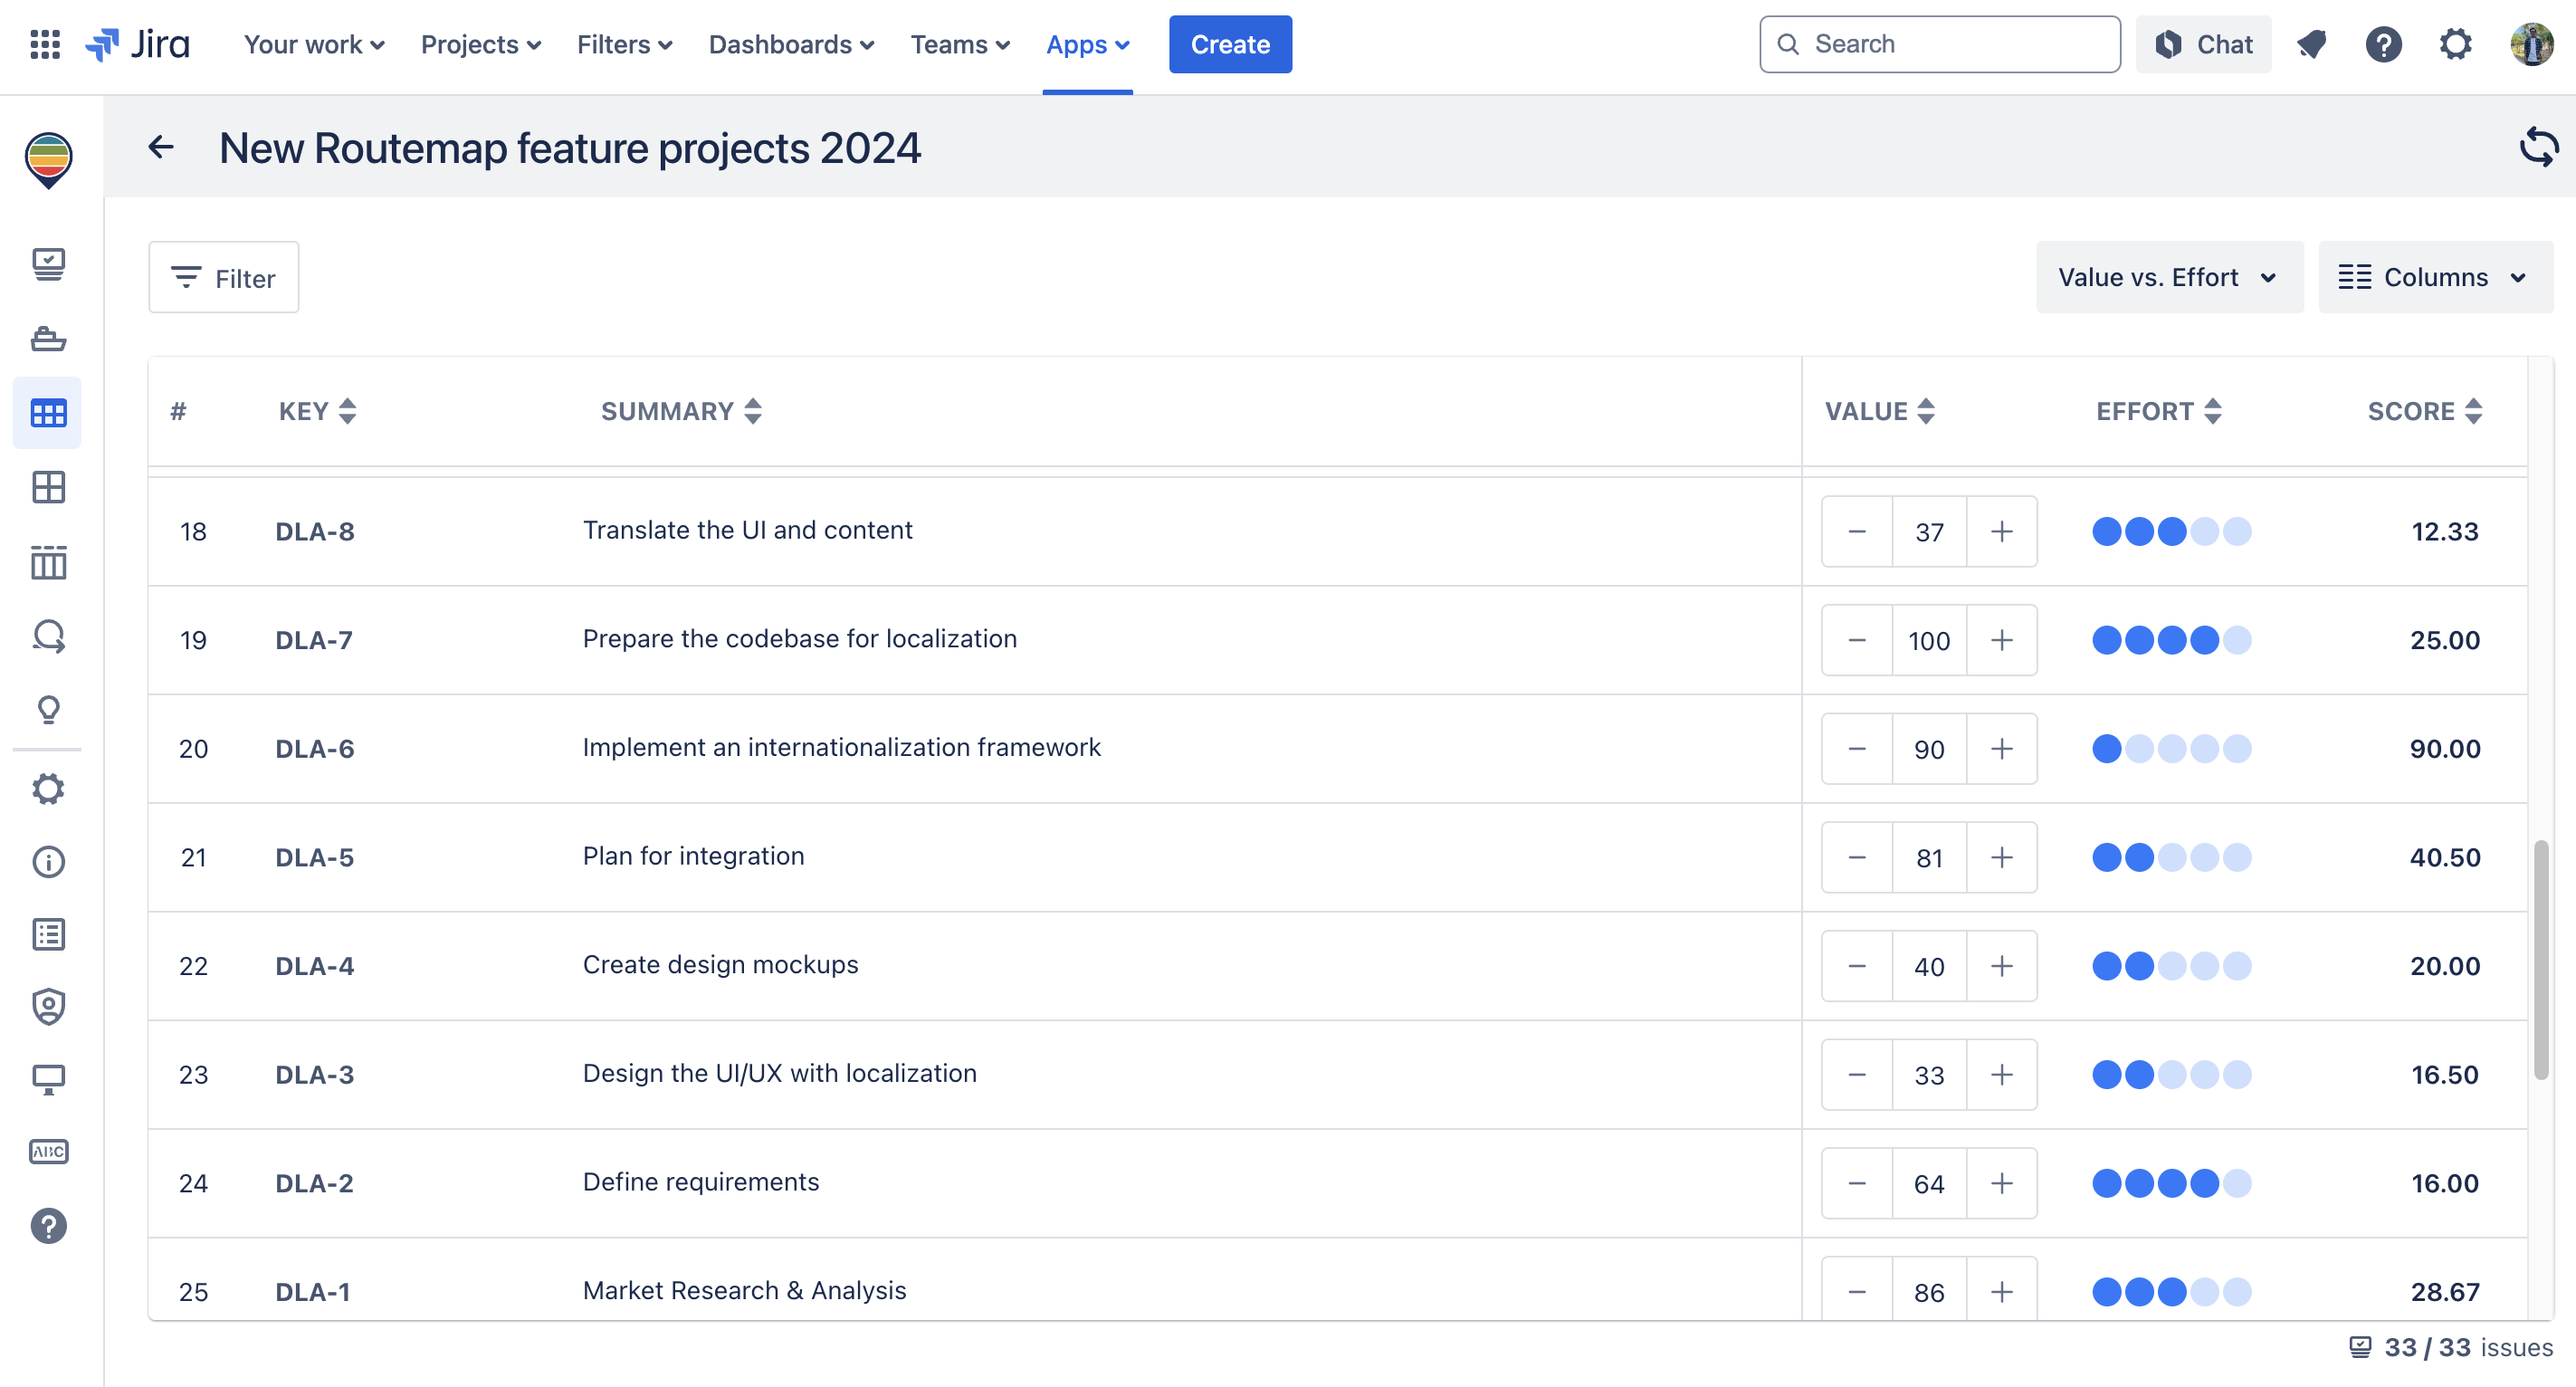Select the sprint loop icon in sidebar
The height and width of the screenshot is (1387, 2576).
(x=48, y=637)
